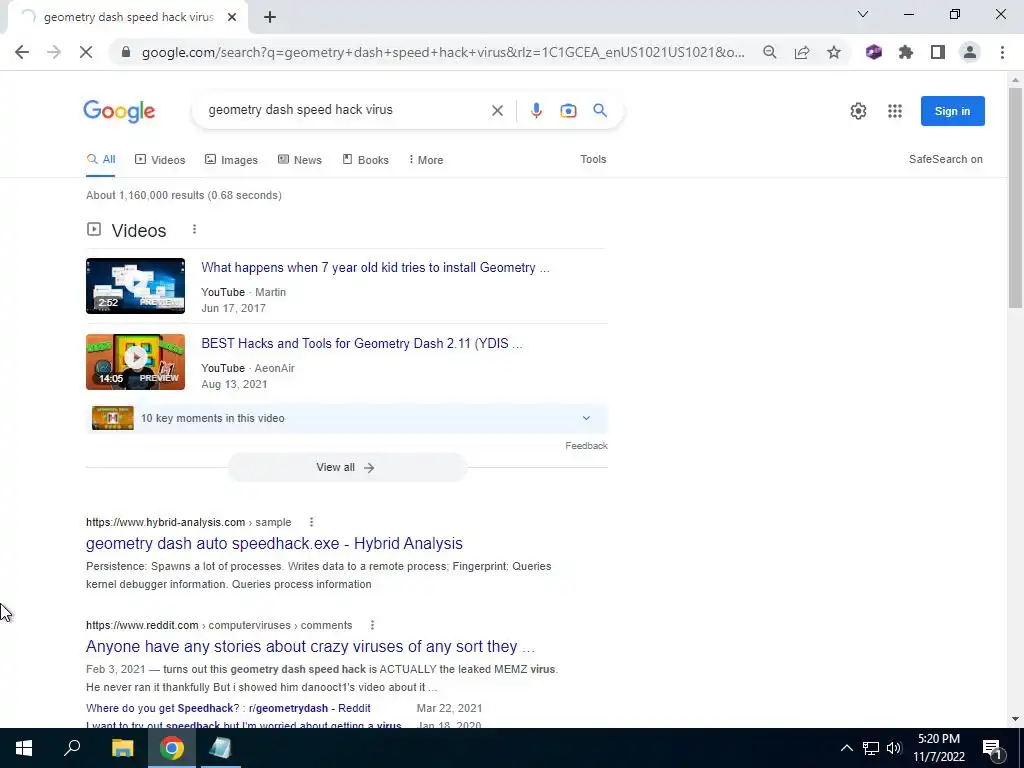
Task: Select the All results tab
Action: pyautogui.click(x=101, y=159)
